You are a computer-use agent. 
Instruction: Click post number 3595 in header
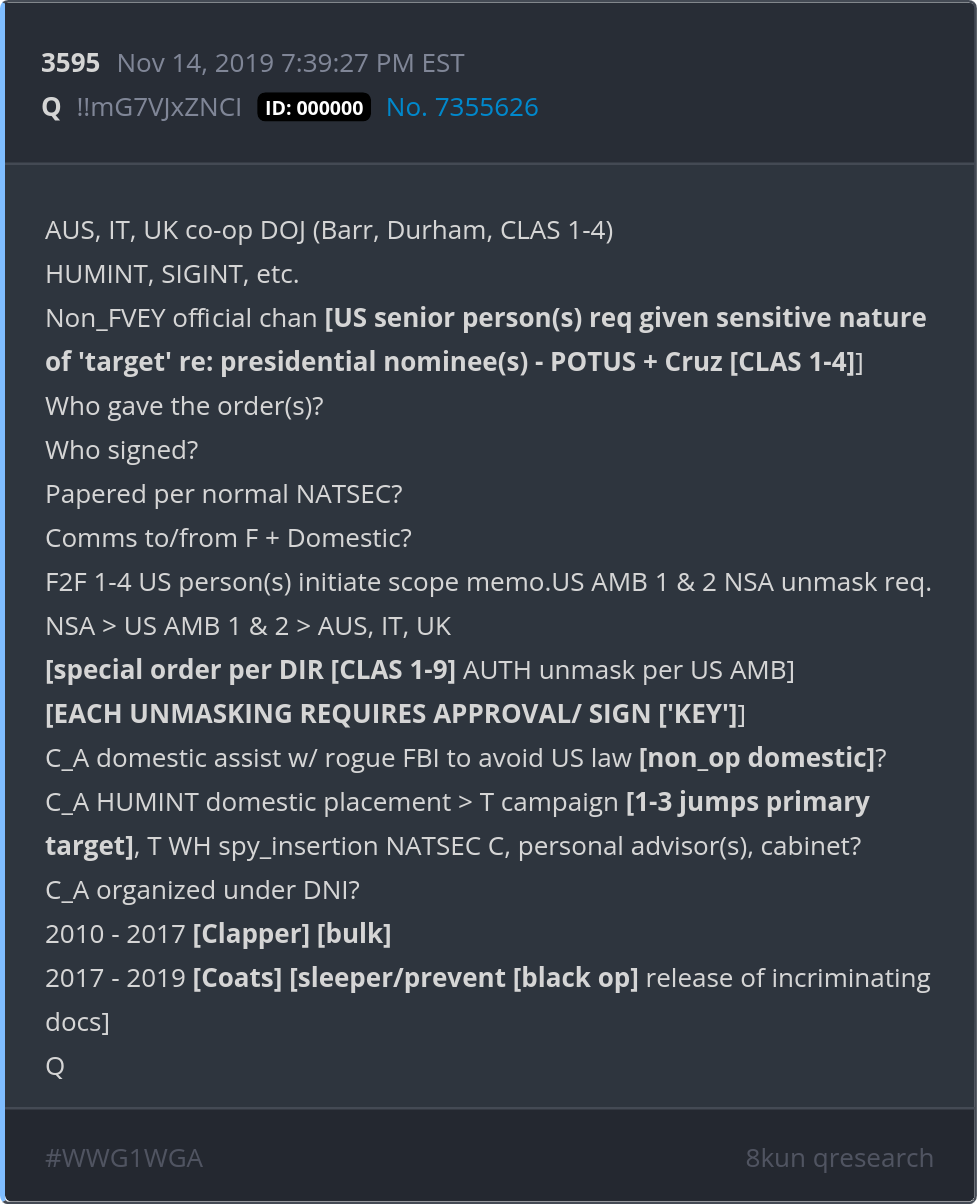(70, 63)
